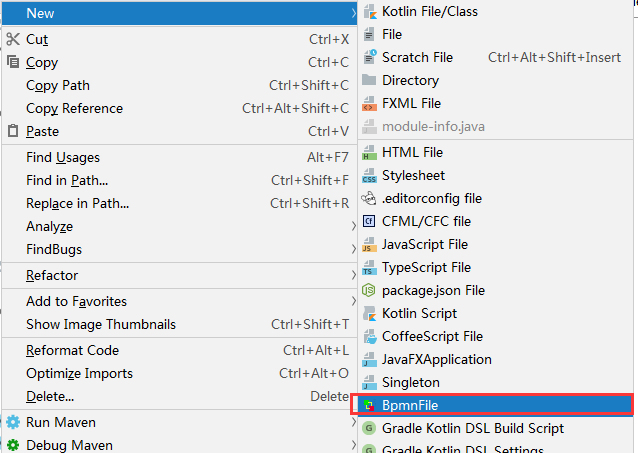Choose Reformat Code
Screen dimensions: 638x453
pos(179,350)
